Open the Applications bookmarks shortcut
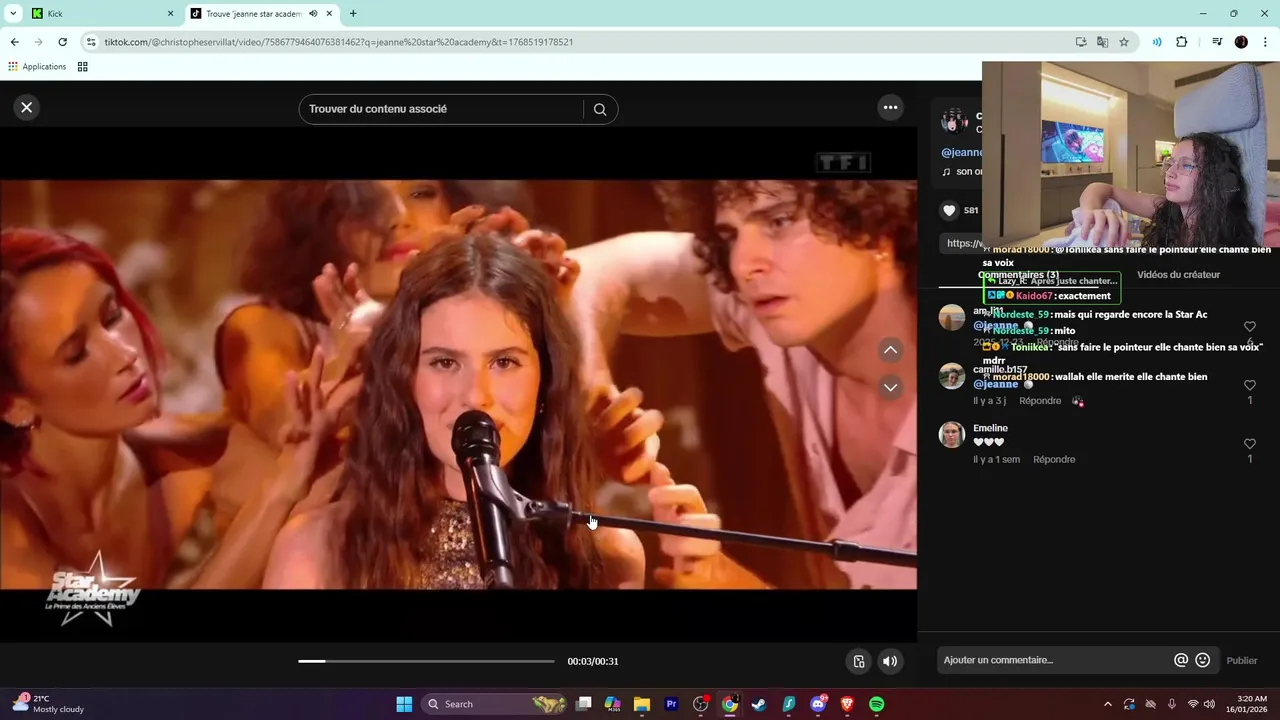The height and width of the screenshot is (720, 1280). 37,67
